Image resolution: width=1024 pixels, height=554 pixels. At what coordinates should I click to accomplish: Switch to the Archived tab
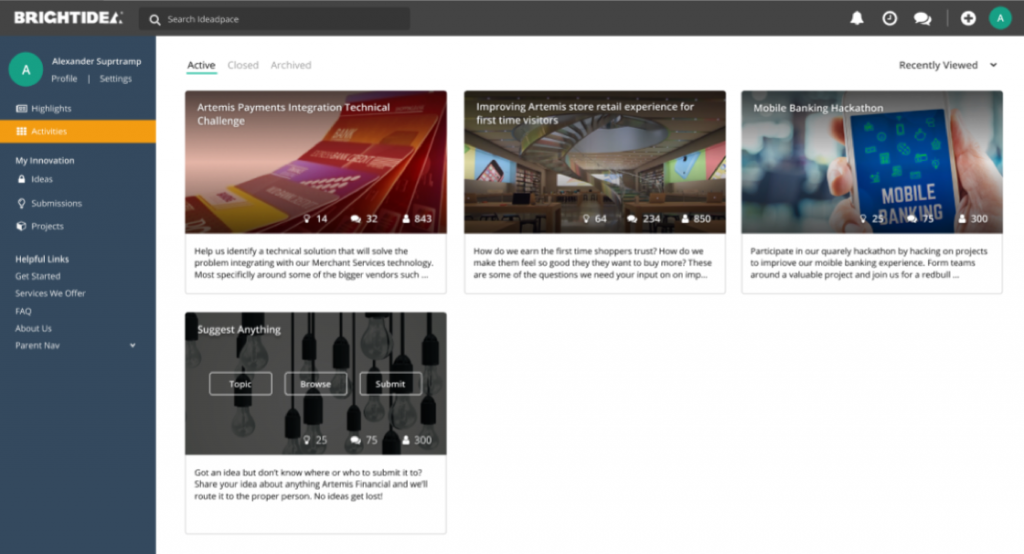(x=291, y=65)
